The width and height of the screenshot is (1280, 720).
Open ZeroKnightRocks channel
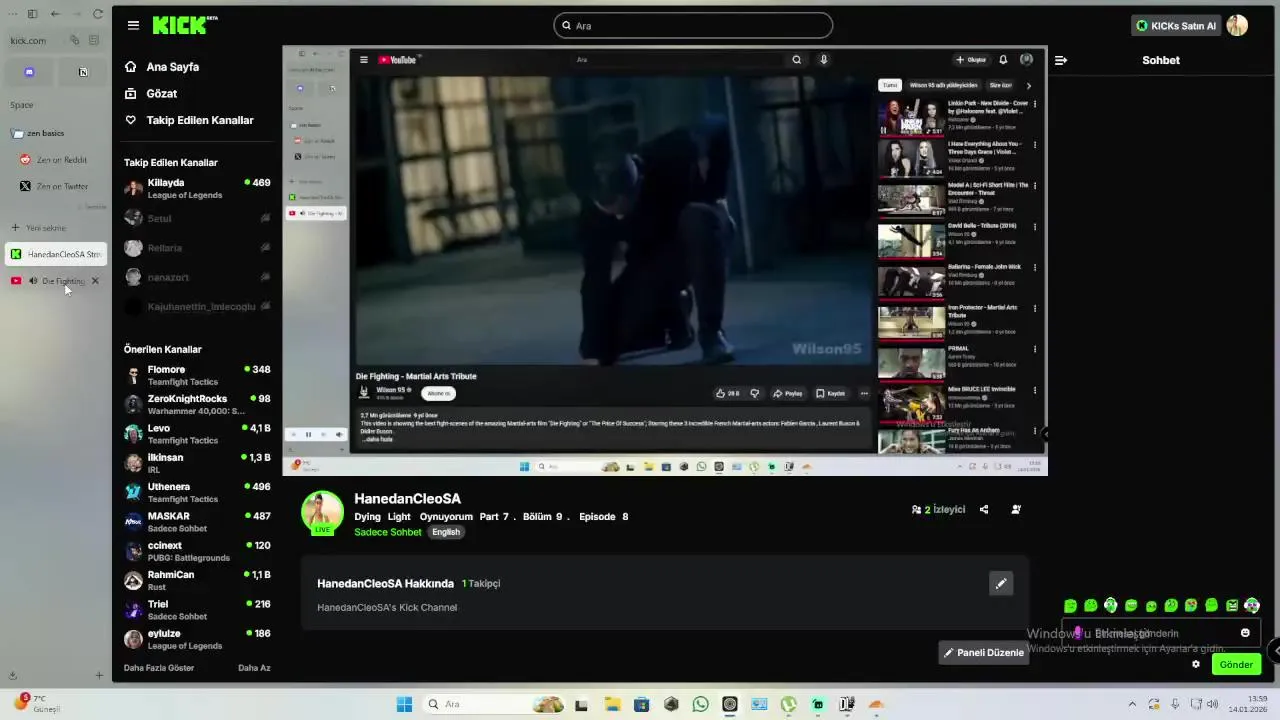(197, 404)
